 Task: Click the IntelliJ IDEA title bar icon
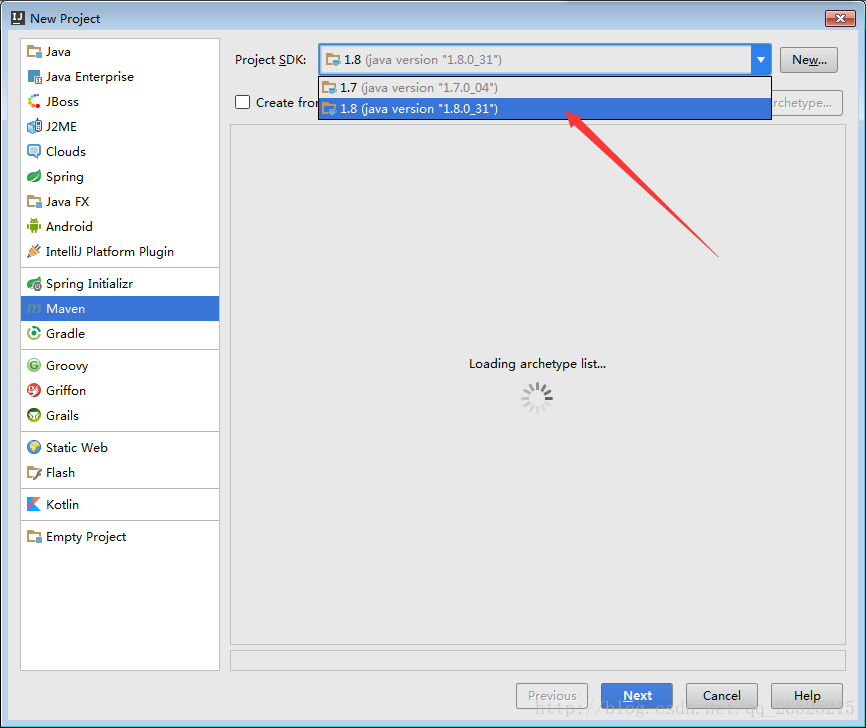[18, 18]
